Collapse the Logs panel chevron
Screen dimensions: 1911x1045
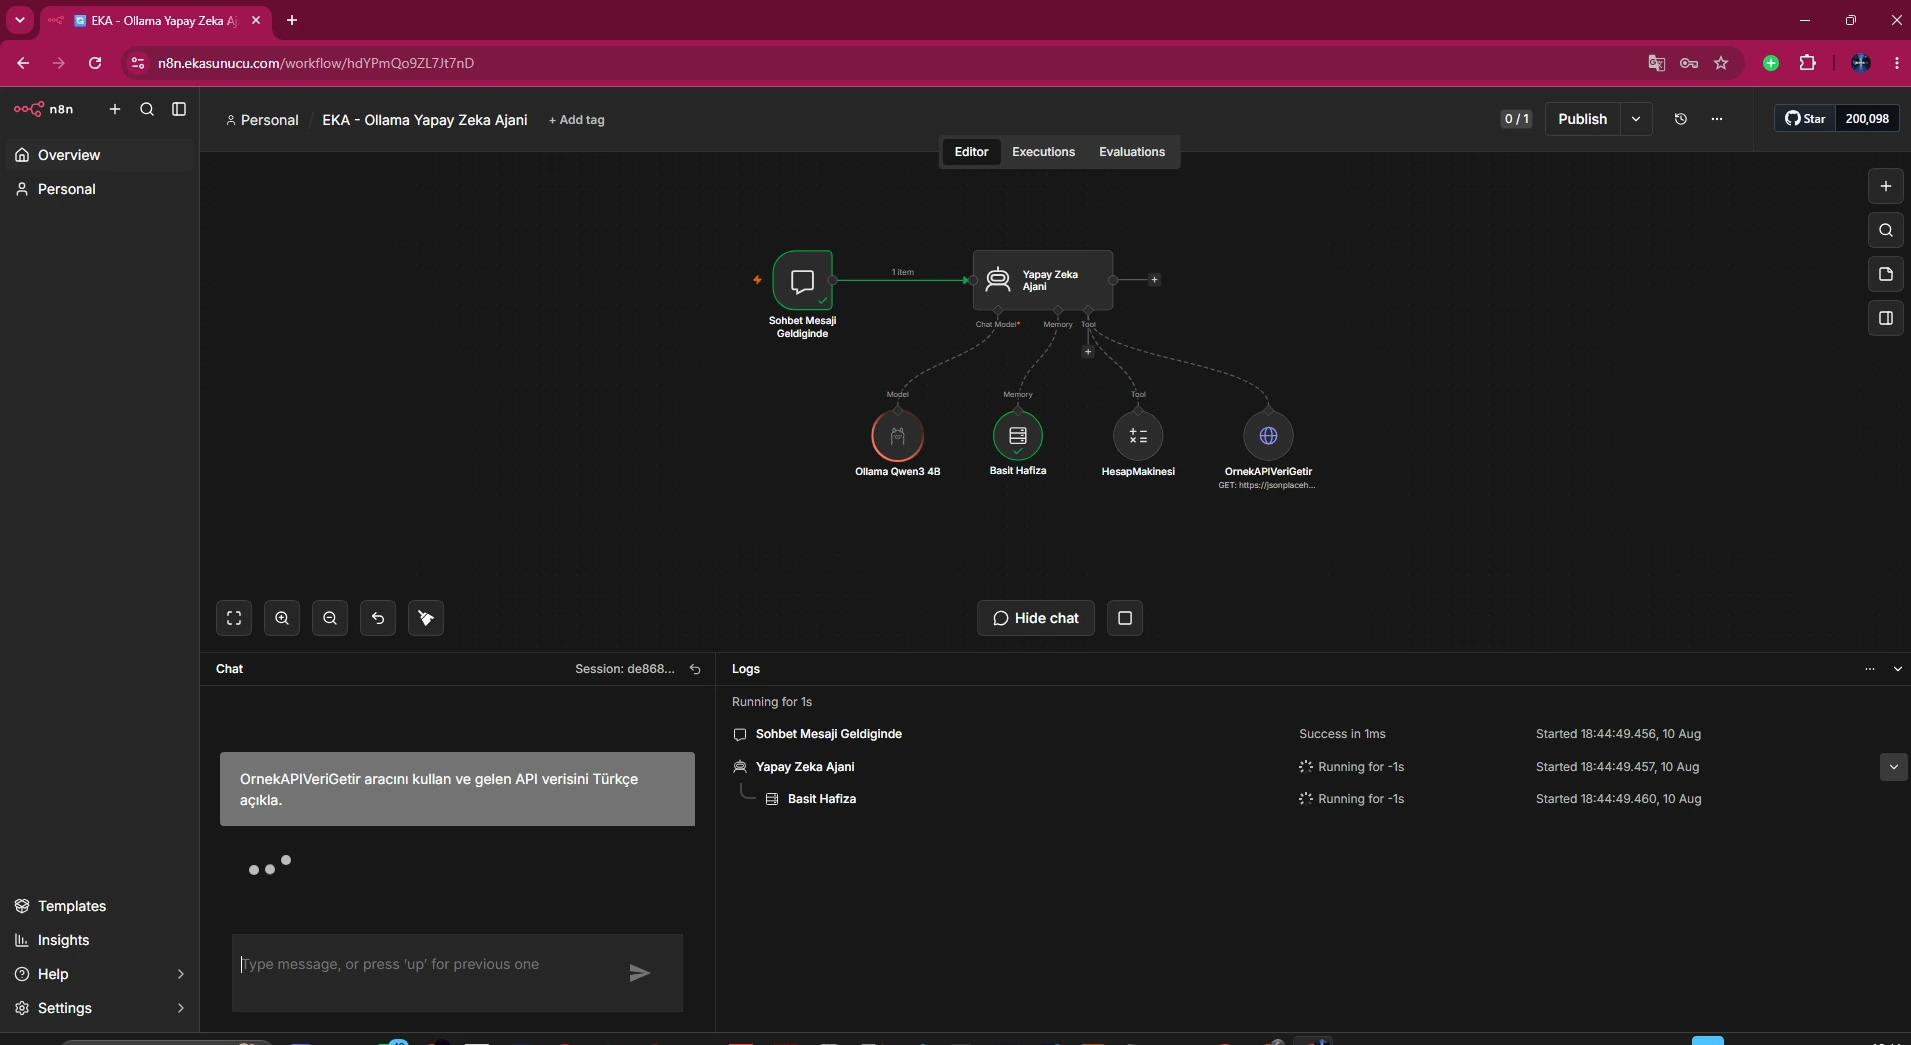(1898, 669)
